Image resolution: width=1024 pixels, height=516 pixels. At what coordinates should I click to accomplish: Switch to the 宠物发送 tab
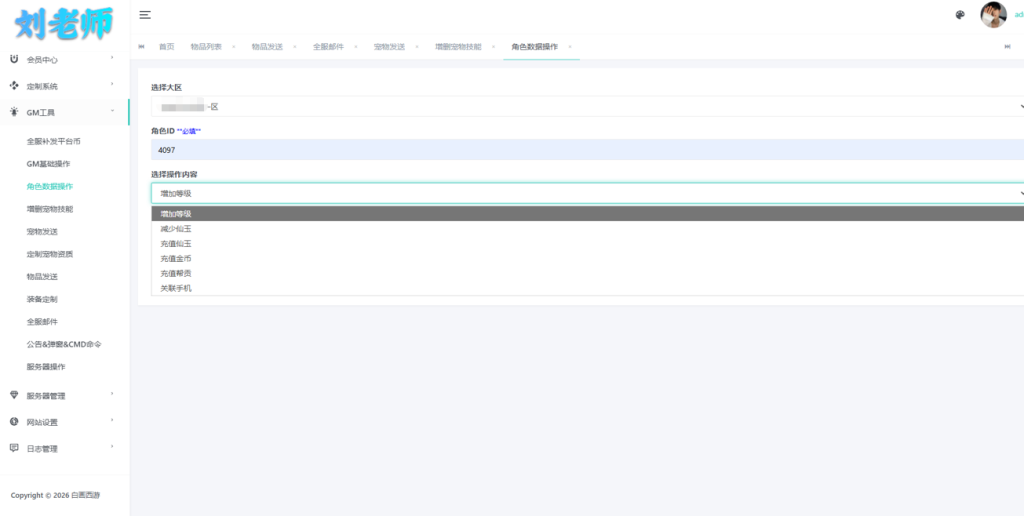[389, 47]
